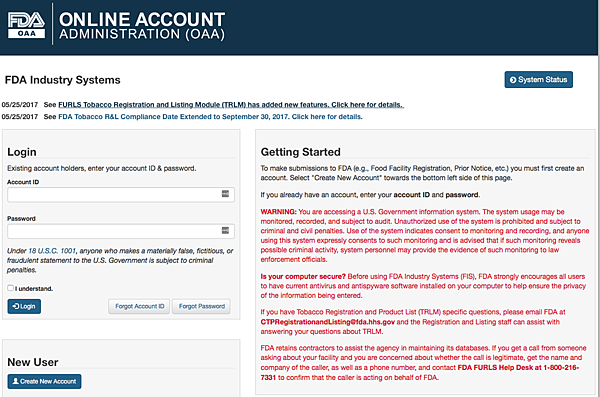Click the 'New User' heading
Viewport: 600px width, 397px height.
point(33,362)
